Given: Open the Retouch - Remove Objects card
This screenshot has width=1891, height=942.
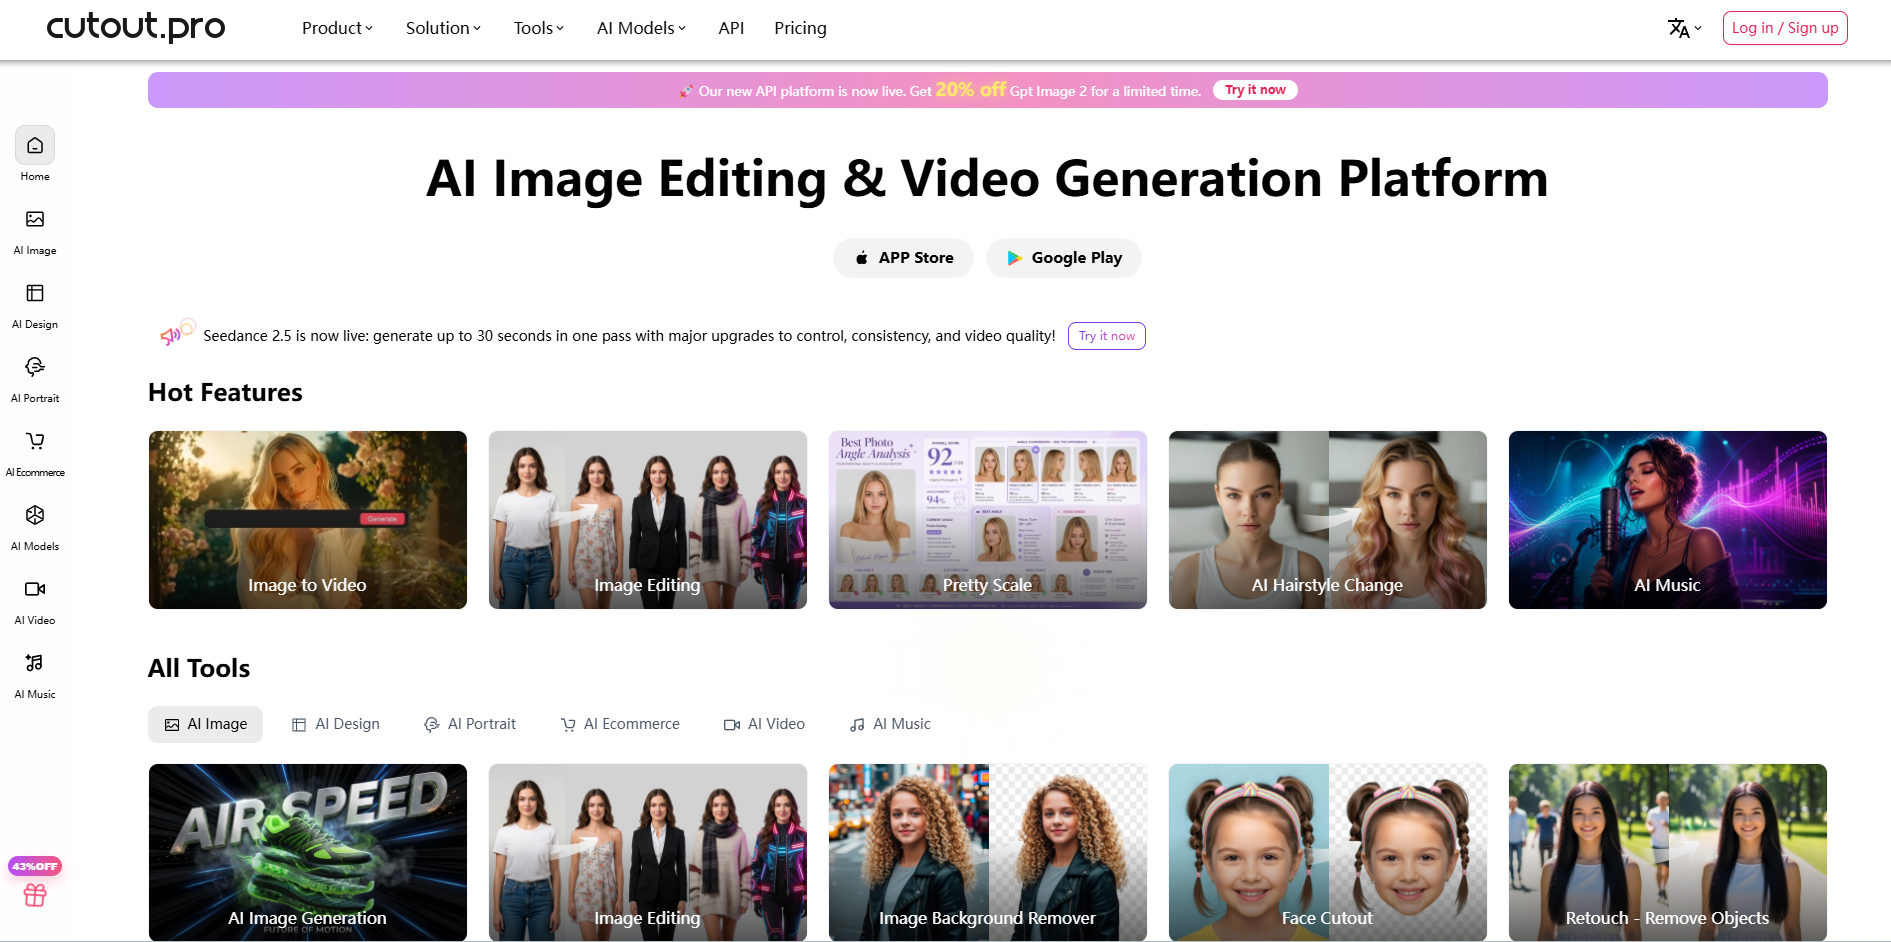Looking at the screenshot, I should (x=1668, y=852).
